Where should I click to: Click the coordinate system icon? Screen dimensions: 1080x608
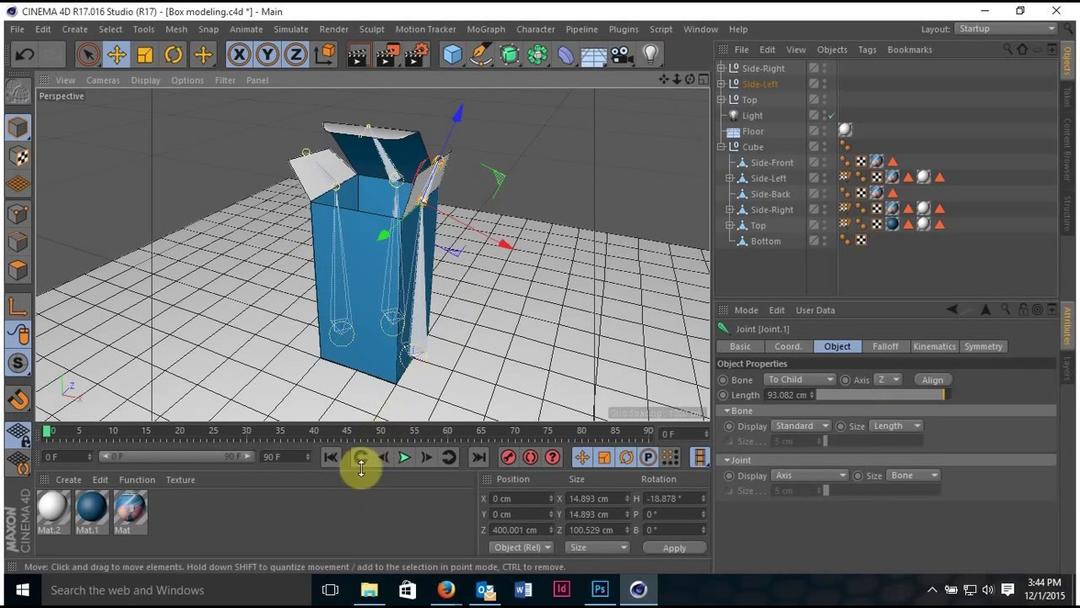coord(325,54)
